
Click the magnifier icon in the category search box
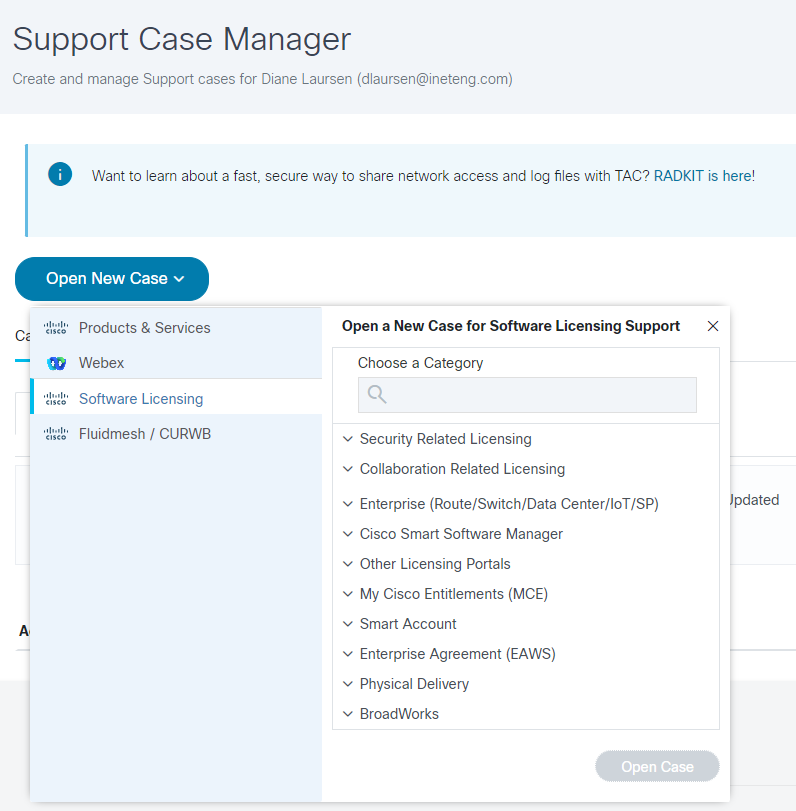click(x=376, y=395)
